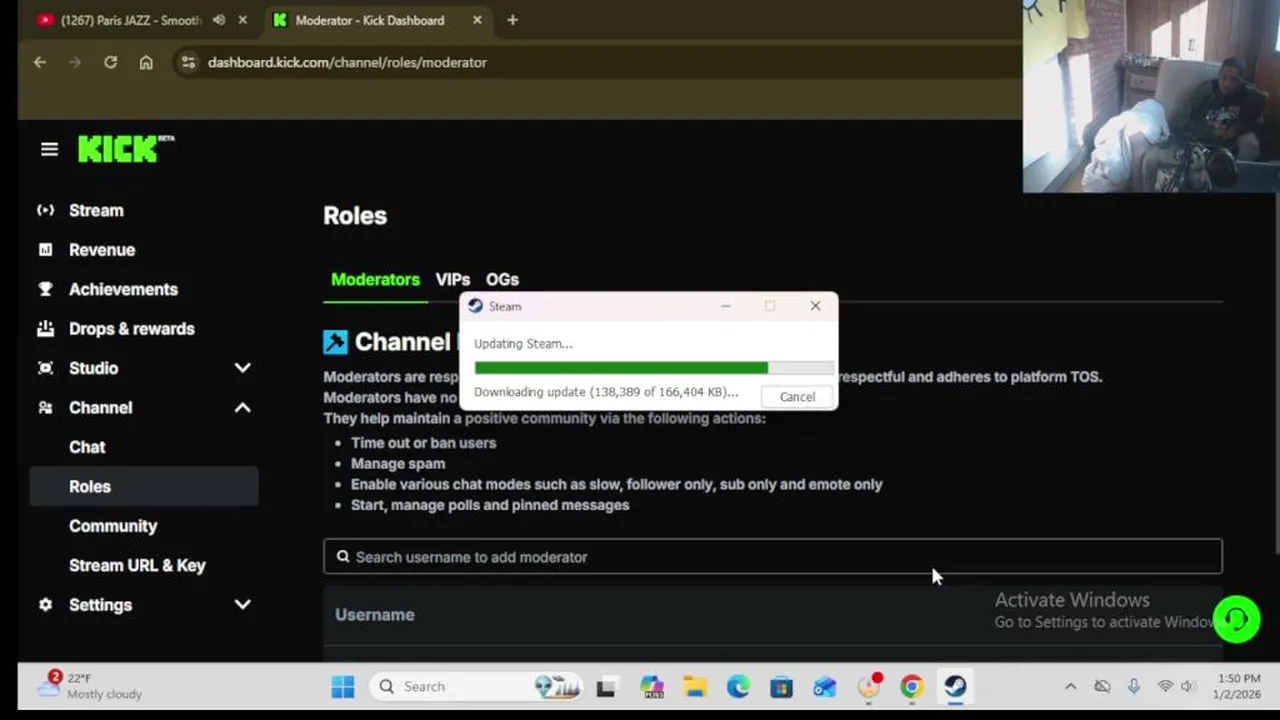Collapse the Channel section chevron

click(x=242, y=408)
